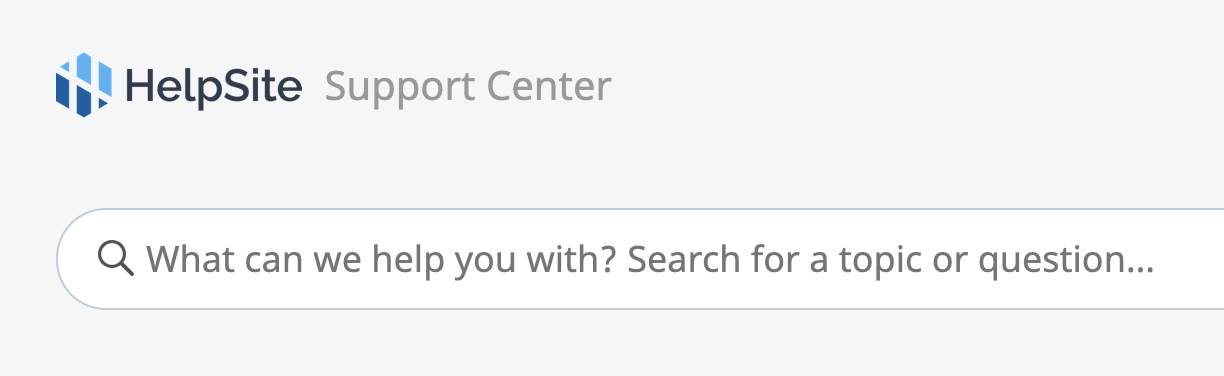Open homepage via the HelpSite wordmark
Screen dimensions: 1224x376
[214, 87]
